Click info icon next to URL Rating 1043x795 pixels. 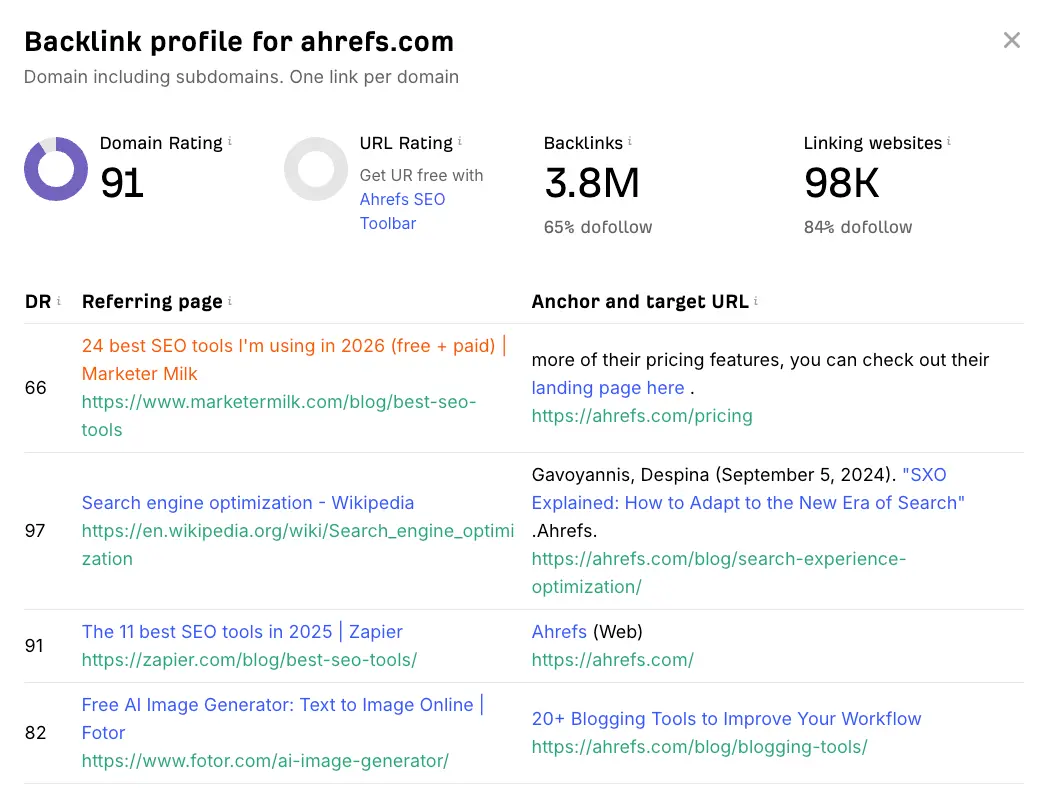[x=460, y=142]
